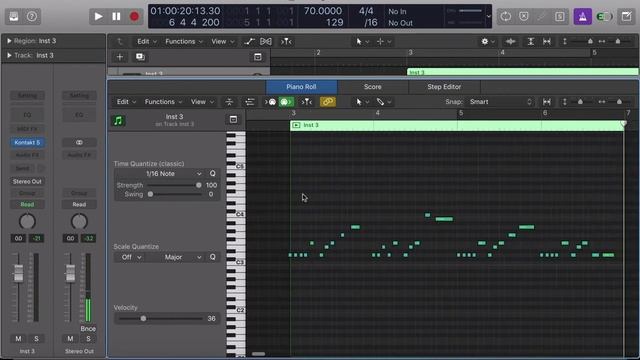Pause playback with the Pause button

tap(116, 16)
